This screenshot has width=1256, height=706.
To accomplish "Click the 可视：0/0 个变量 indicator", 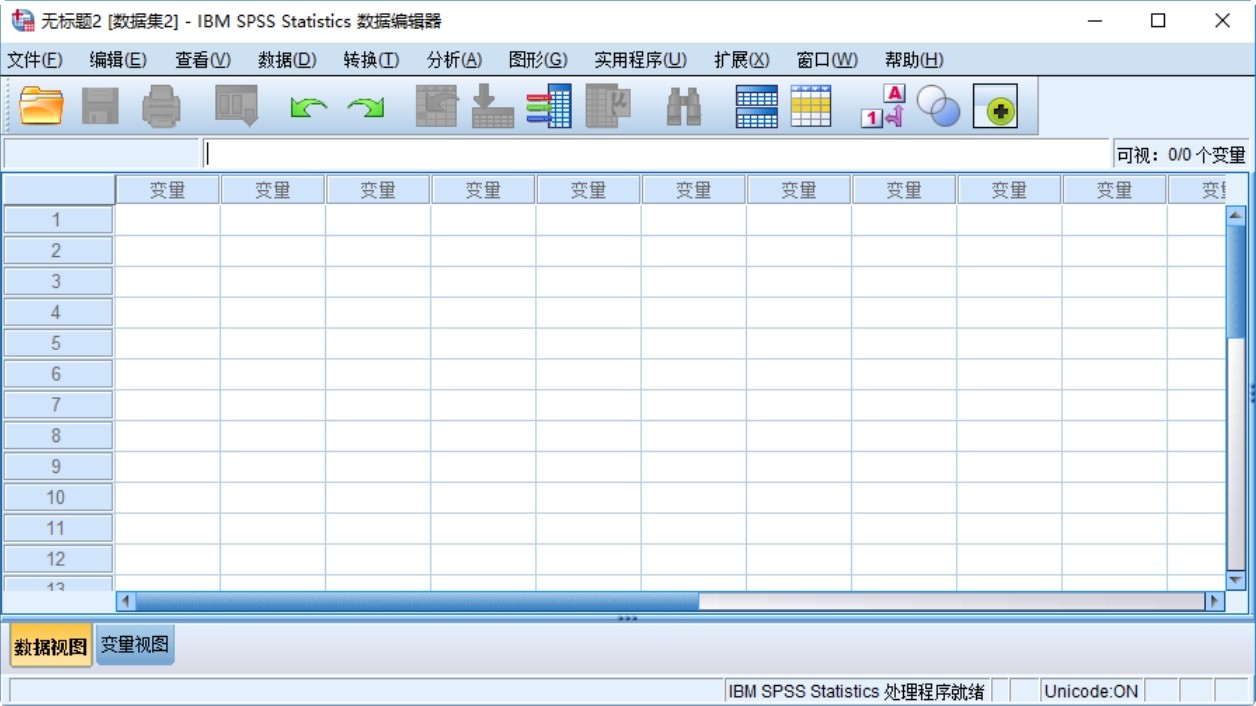I will [x=1181, y=155].
